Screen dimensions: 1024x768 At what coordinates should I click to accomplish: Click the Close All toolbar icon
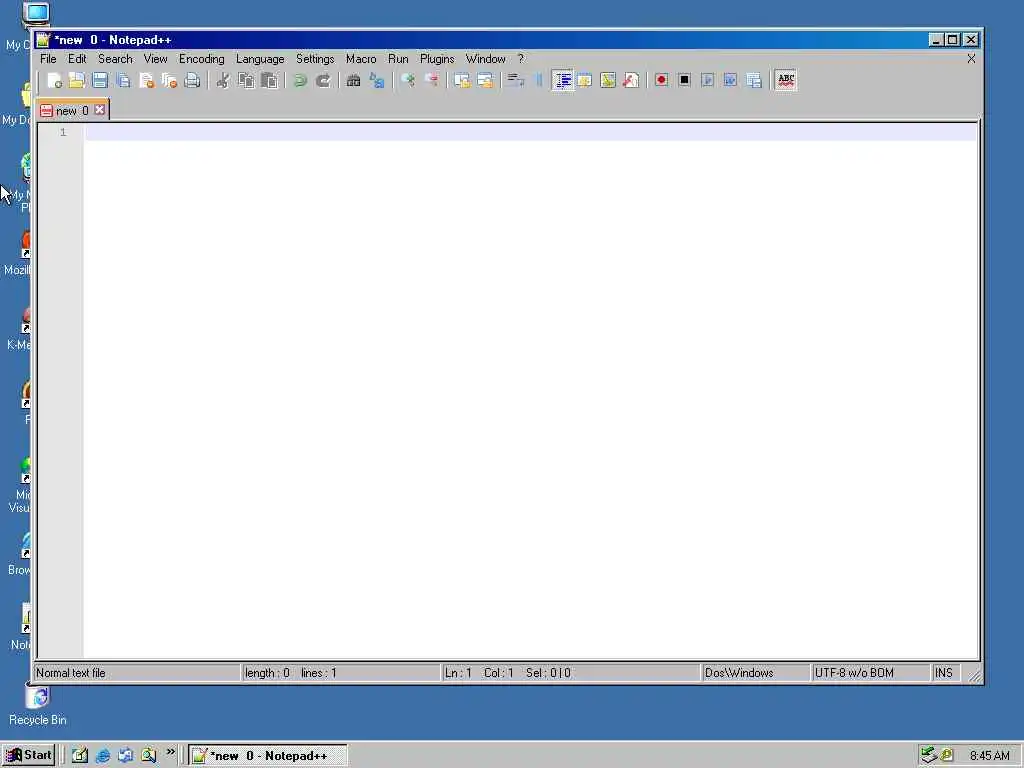[169, 80]
